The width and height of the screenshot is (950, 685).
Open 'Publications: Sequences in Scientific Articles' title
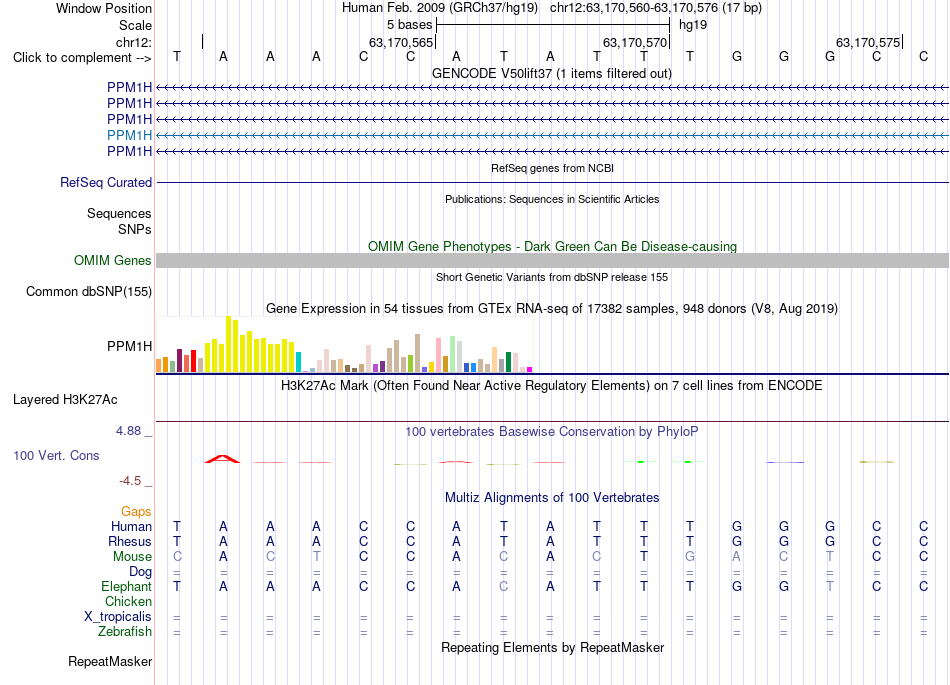[552, 199]
